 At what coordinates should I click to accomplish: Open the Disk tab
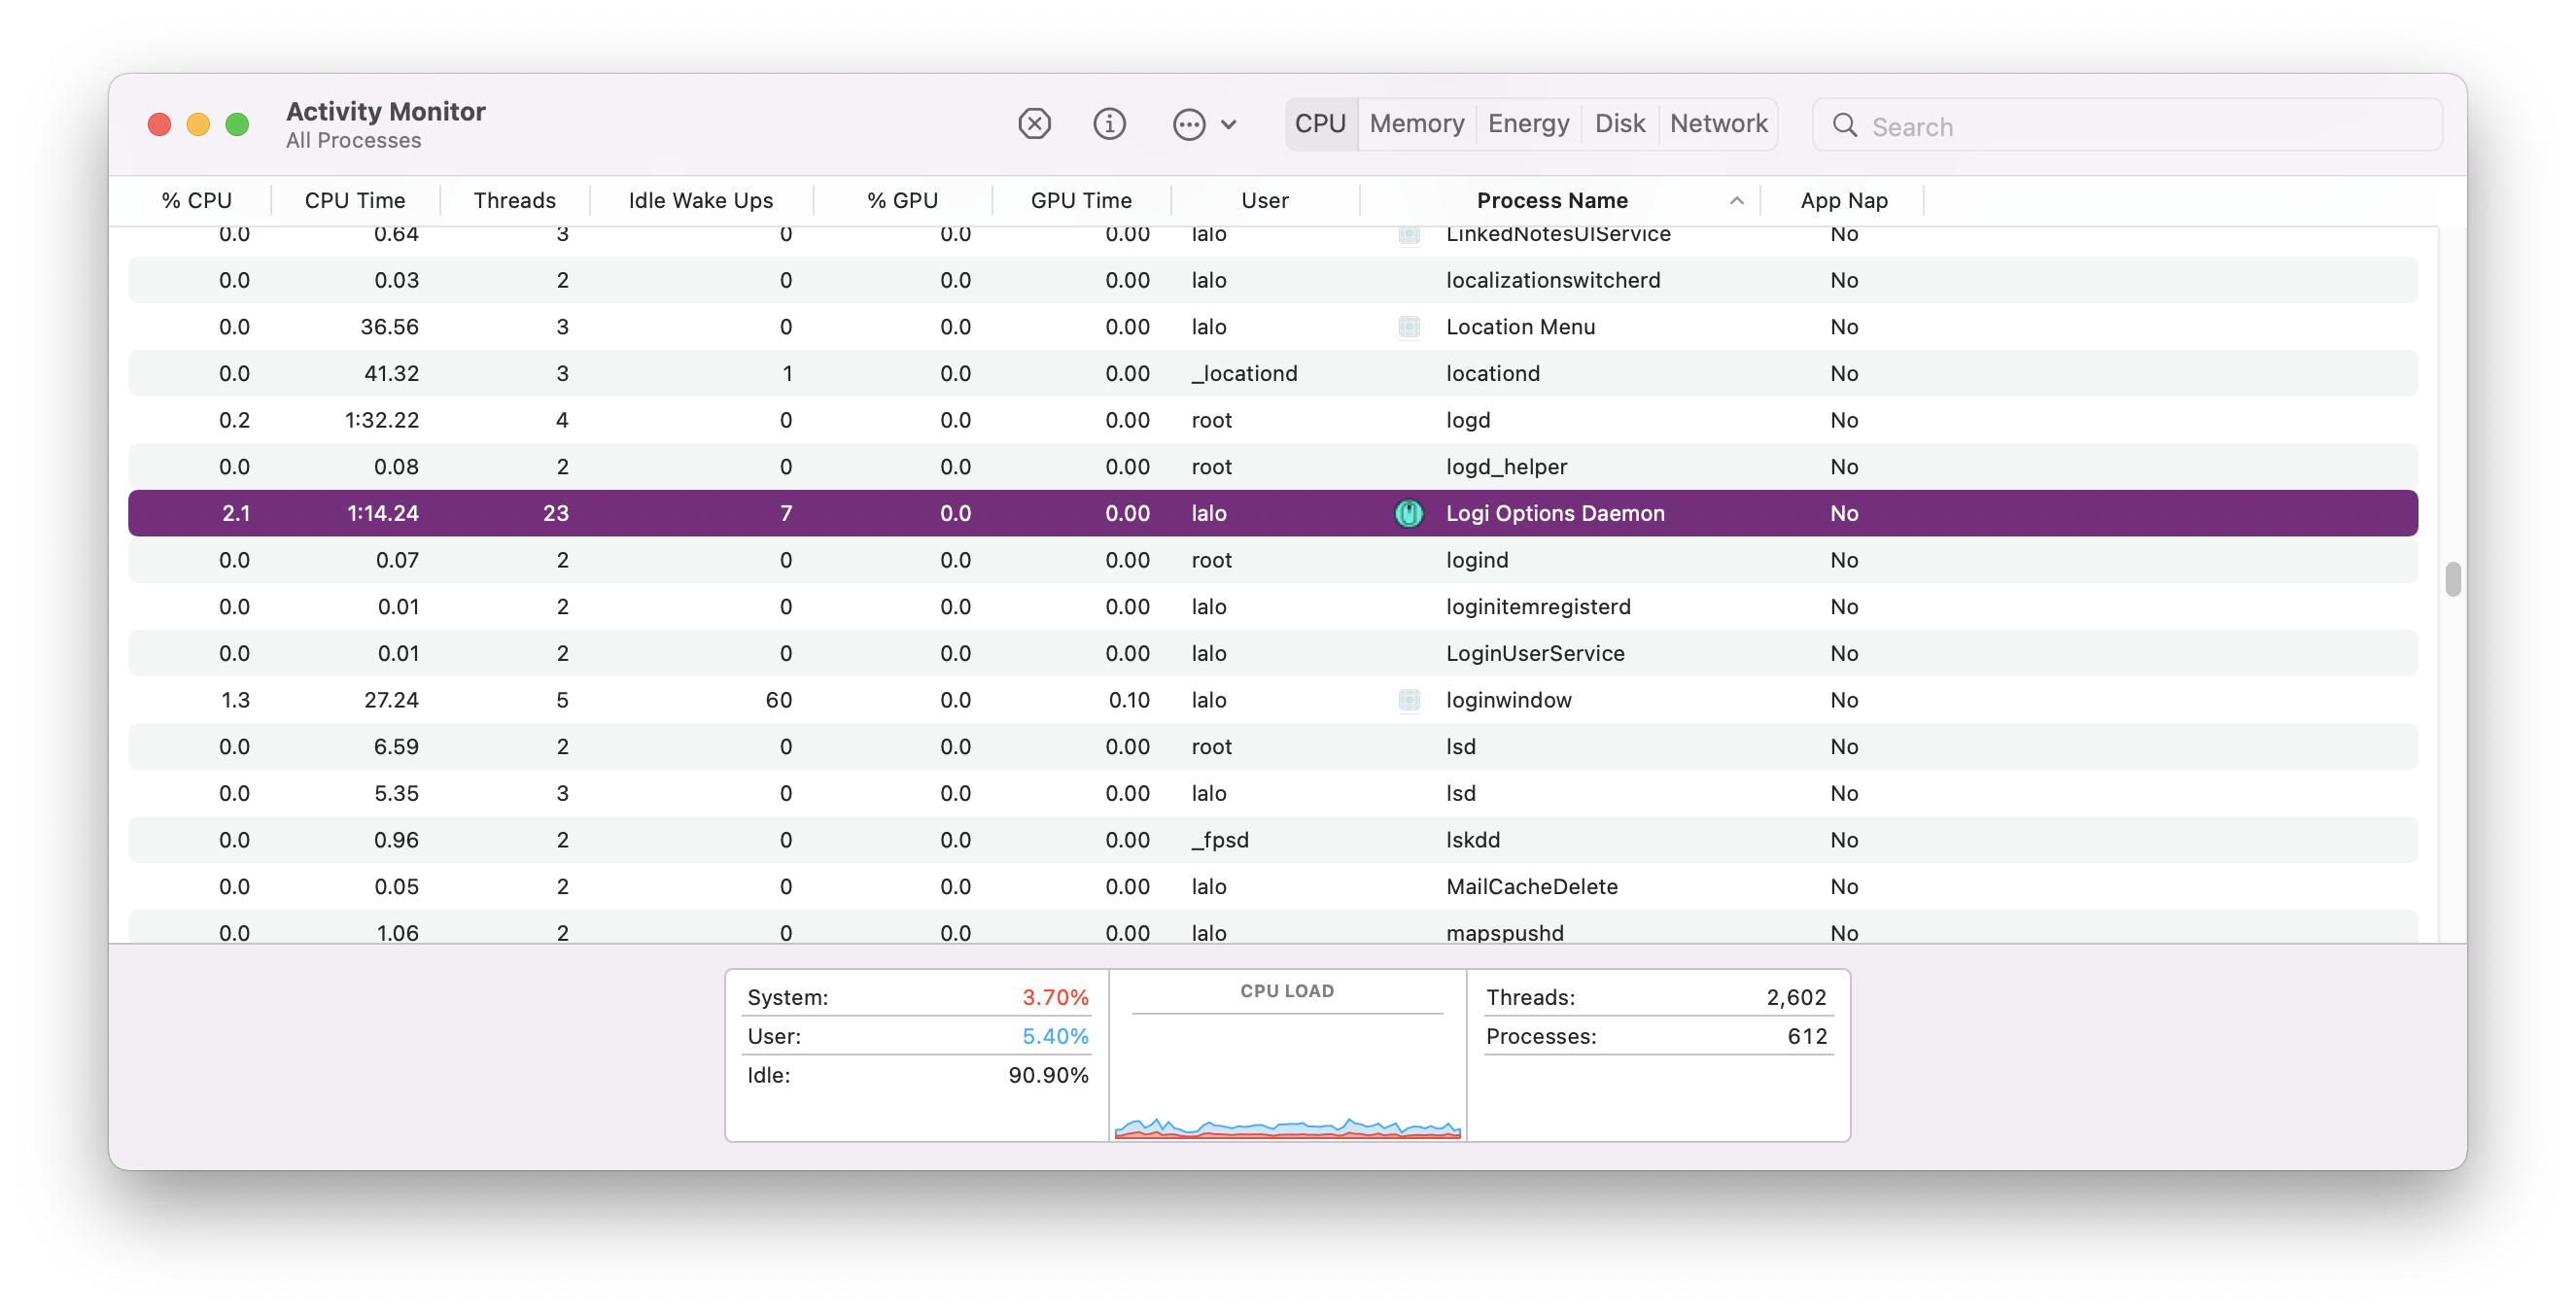coord(1619,124)
